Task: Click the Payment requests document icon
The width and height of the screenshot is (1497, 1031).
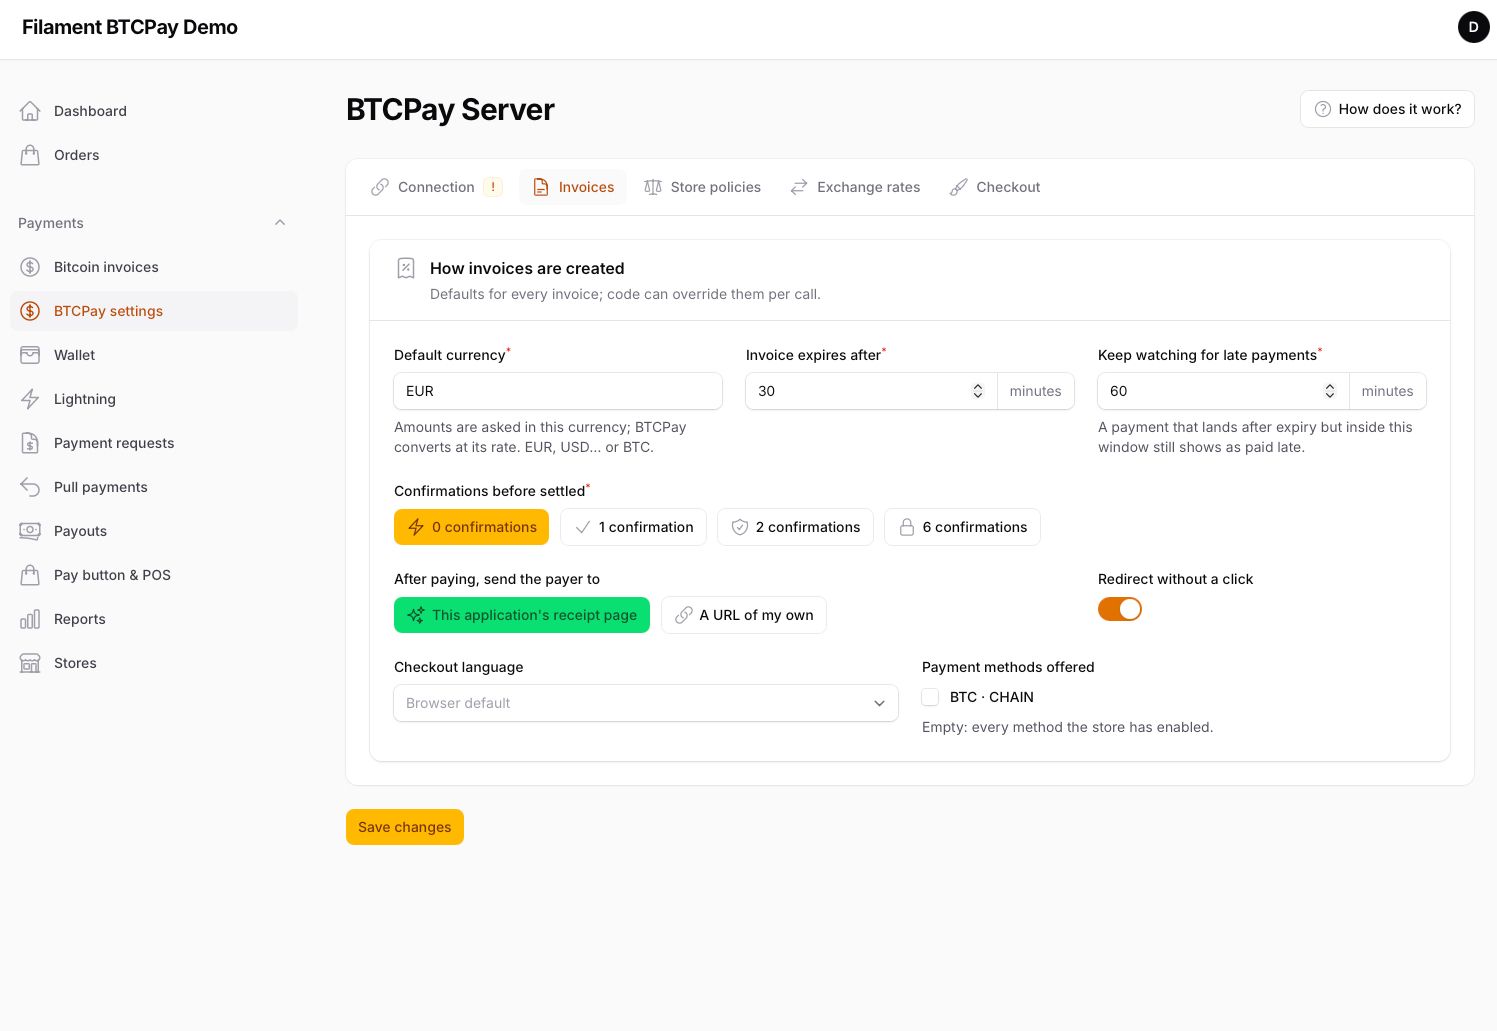Action: (30, 443)
